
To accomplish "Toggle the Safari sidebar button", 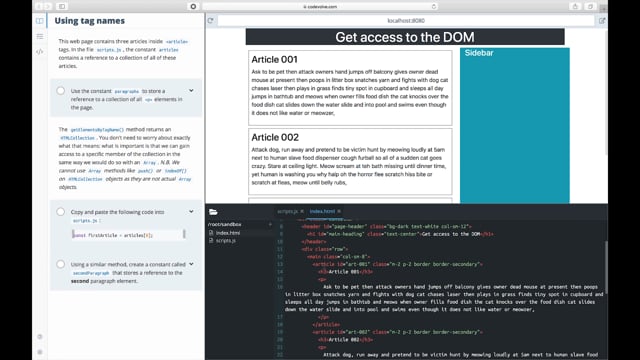I will (x=62, y=7).
